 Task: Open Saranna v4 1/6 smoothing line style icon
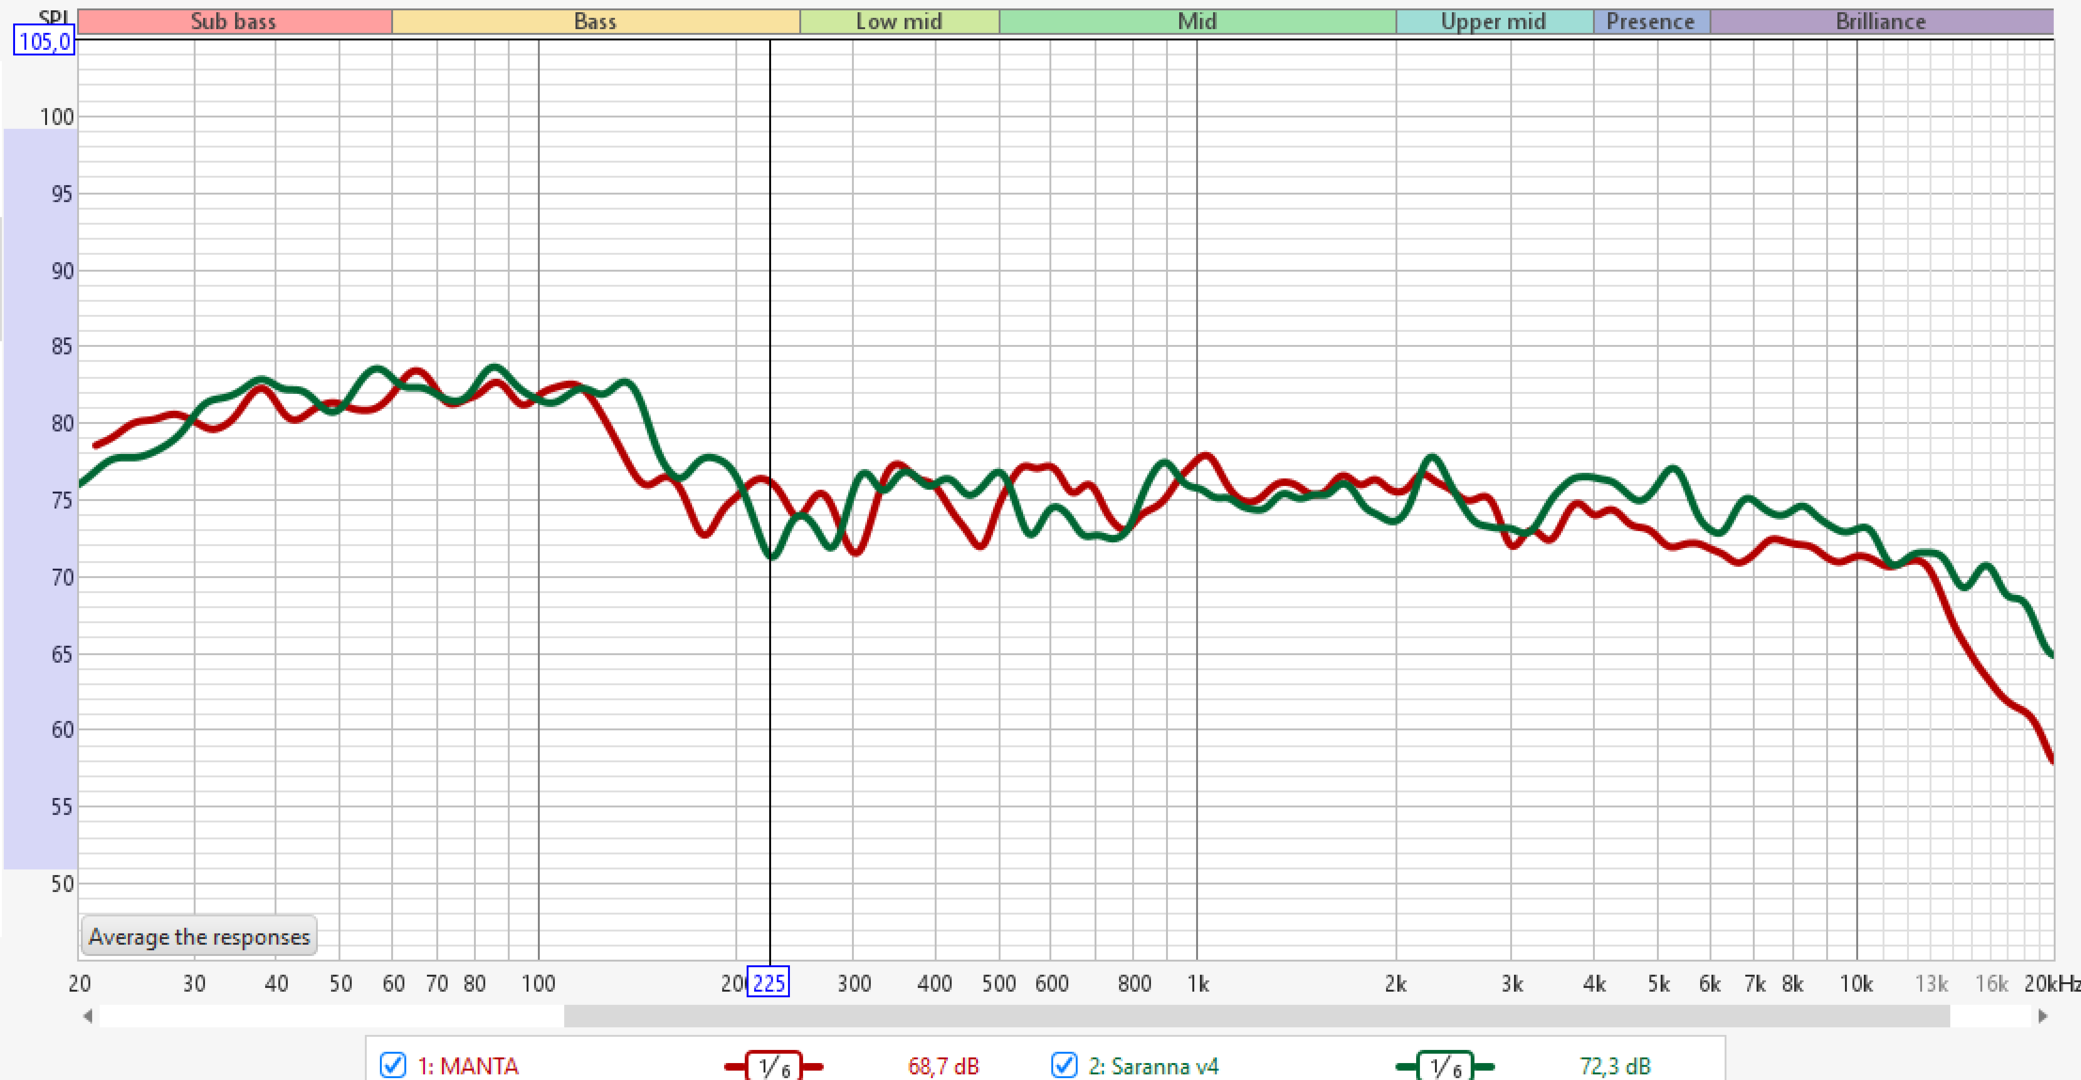[x=1444, y=1066]
